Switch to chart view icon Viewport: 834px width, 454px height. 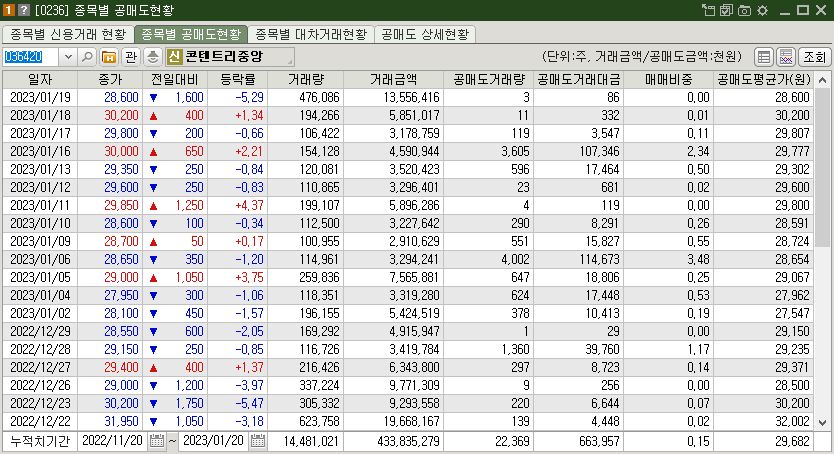click(x=786, y=57)
